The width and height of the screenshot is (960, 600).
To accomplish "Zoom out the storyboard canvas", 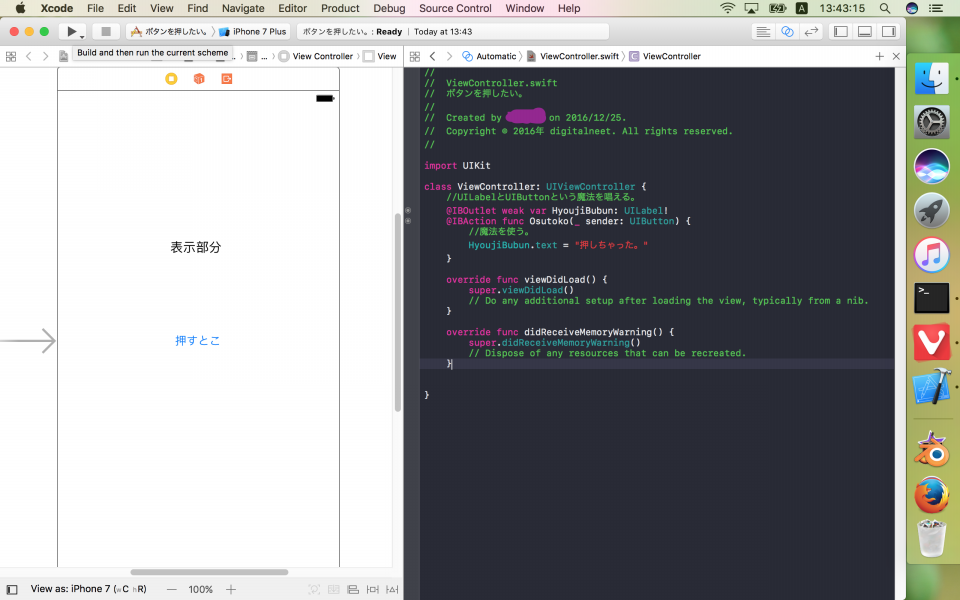I will [171, 590].
